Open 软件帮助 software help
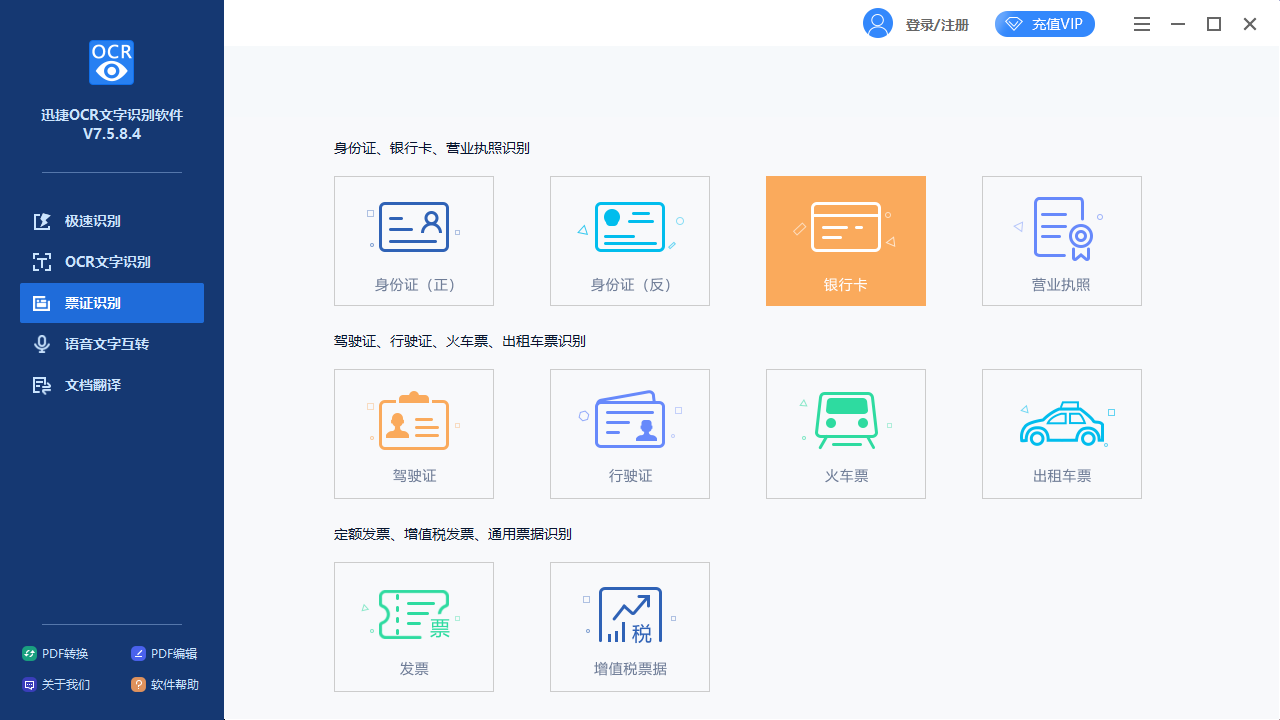This screenshot has width=1280, height=720. click(164, 684)
